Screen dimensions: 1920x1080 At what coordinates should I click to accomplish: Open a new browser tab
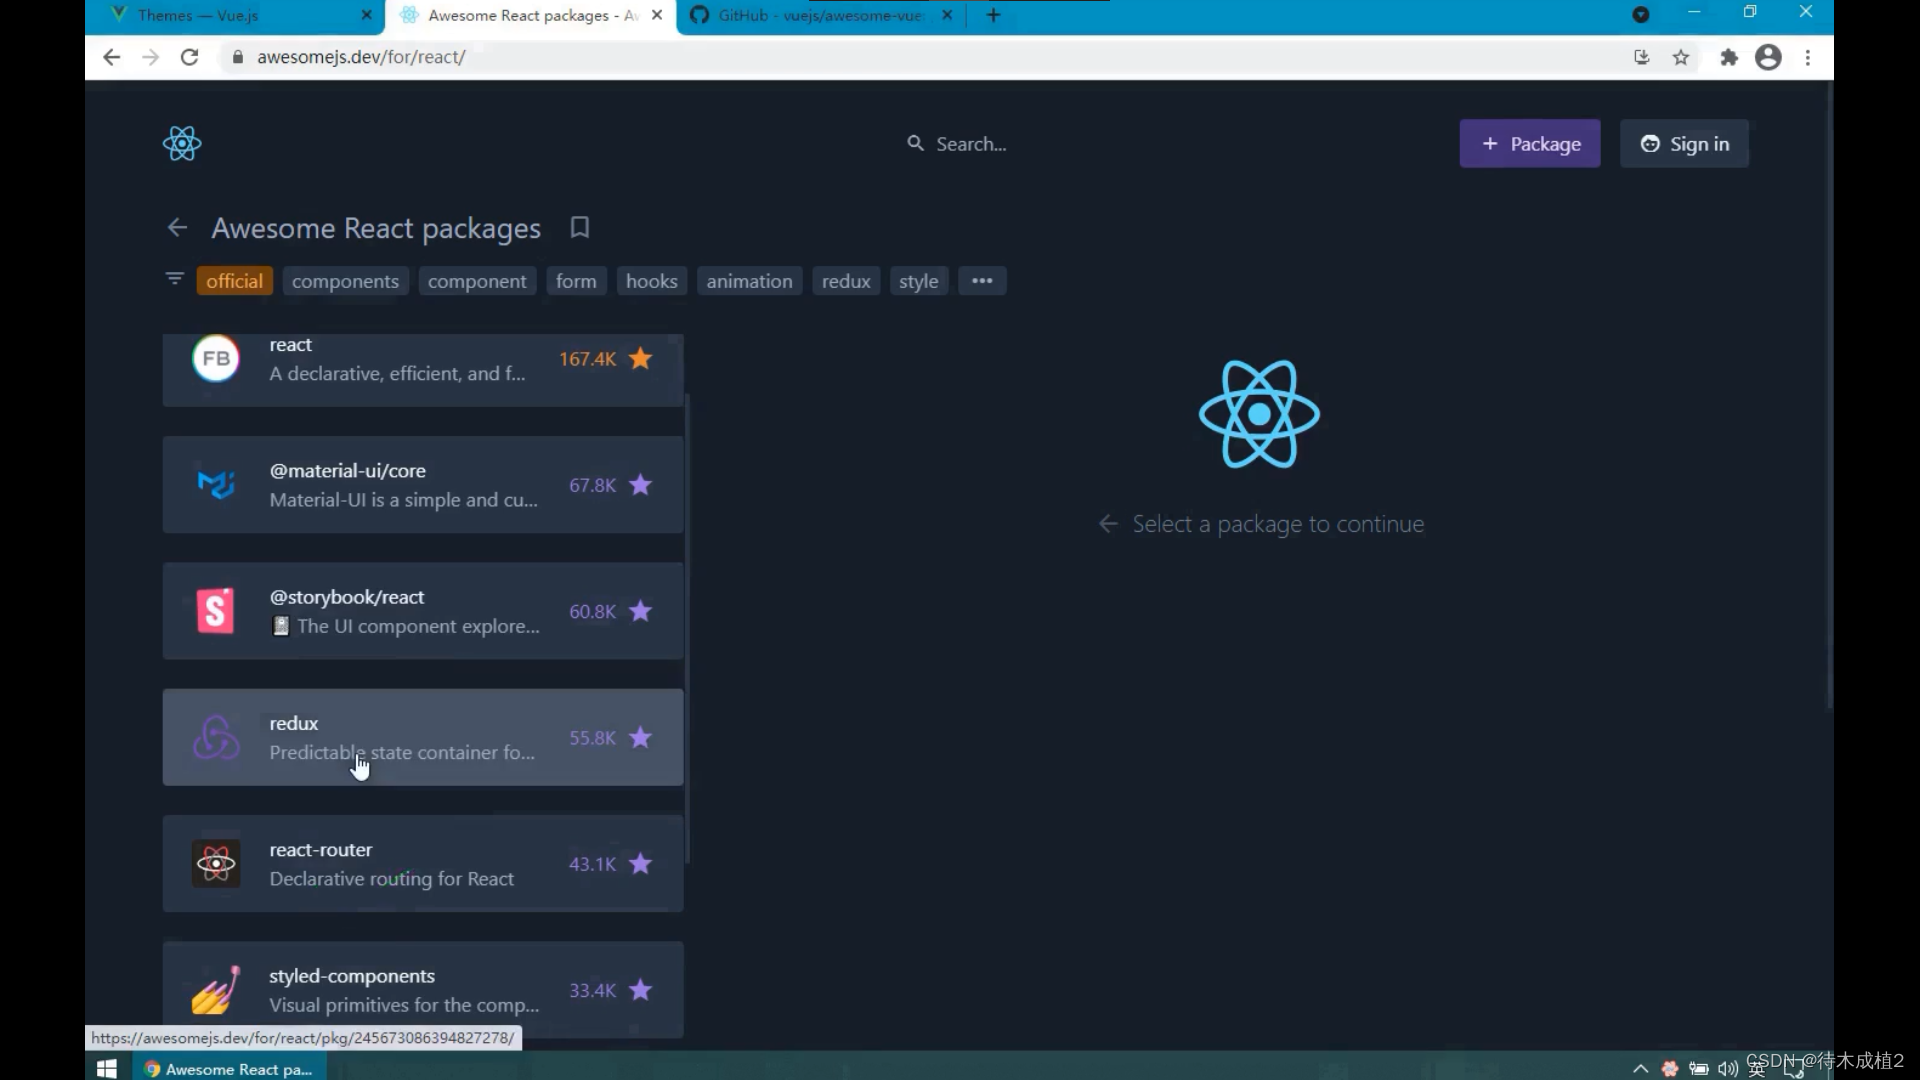coord(993,16)
